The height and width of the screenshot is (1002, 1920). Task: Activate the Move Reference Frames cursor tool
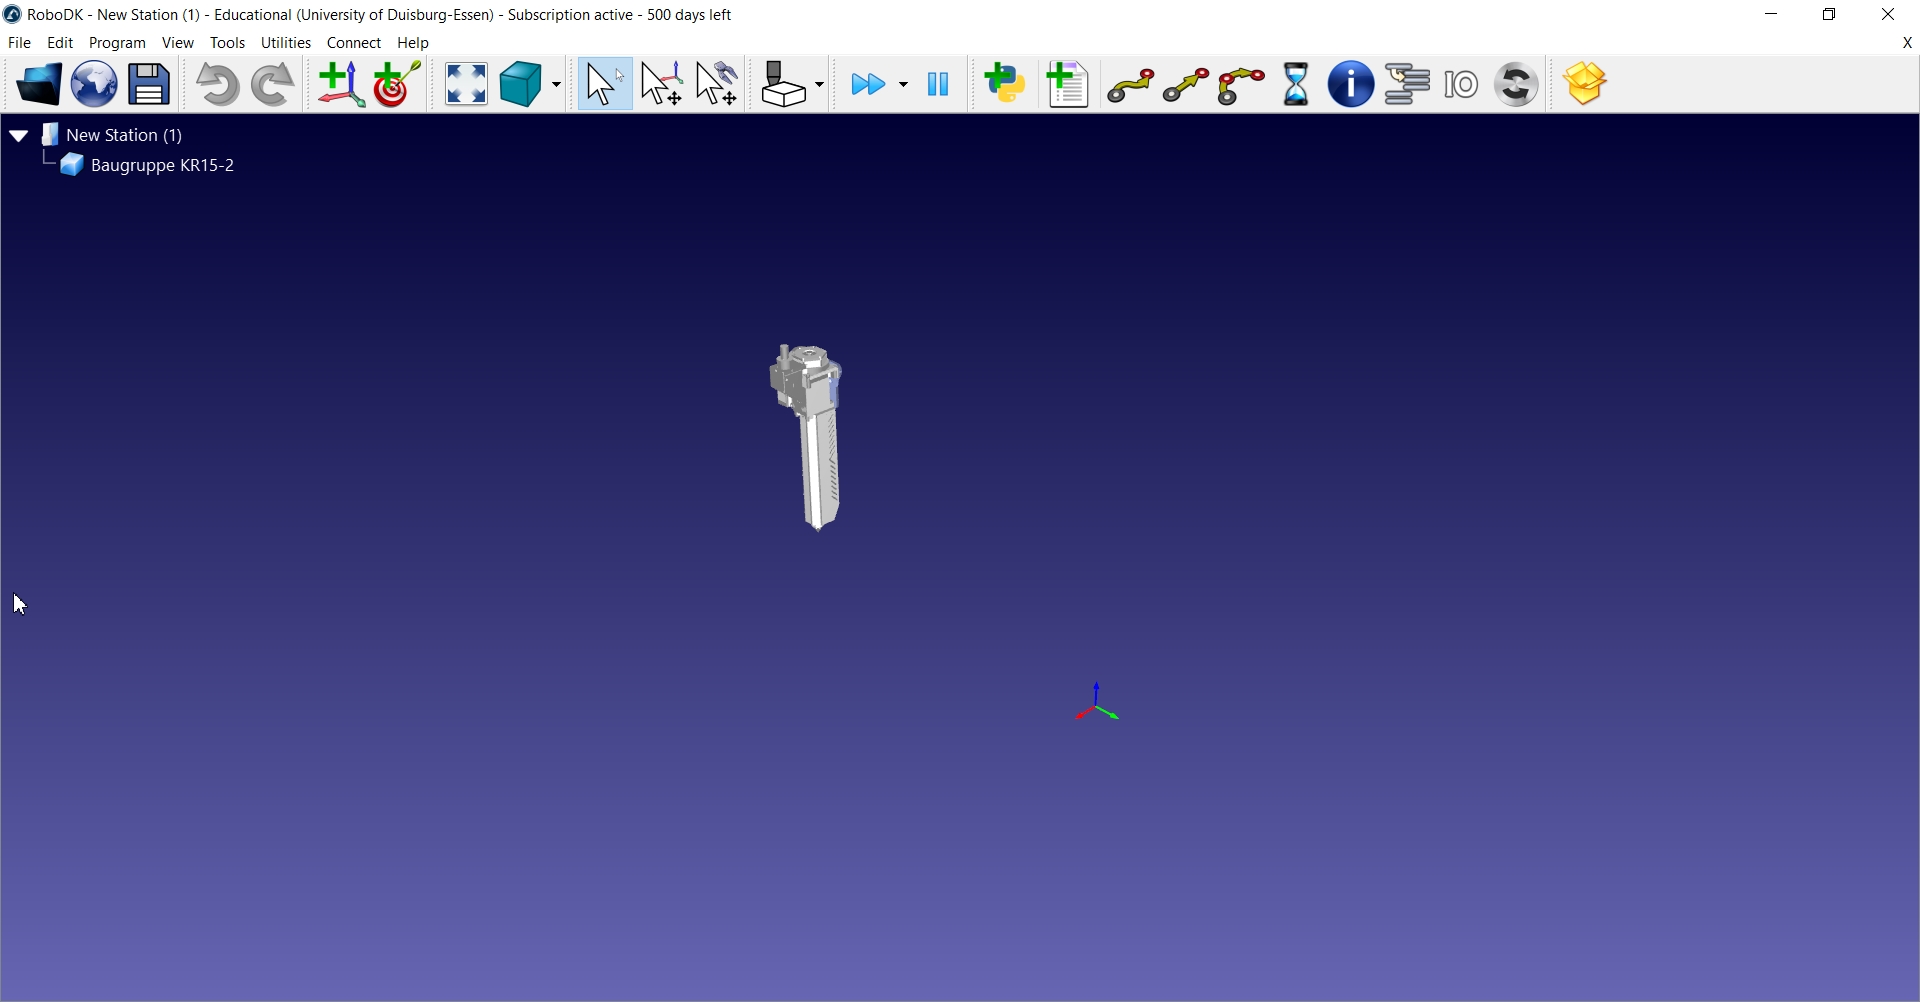point(662,85)
